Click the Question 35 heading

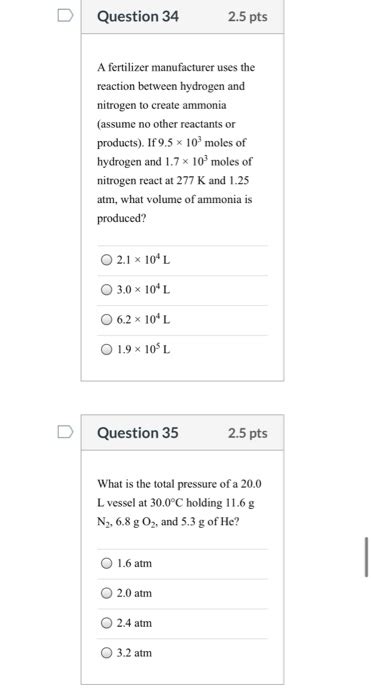coord(138,433)
